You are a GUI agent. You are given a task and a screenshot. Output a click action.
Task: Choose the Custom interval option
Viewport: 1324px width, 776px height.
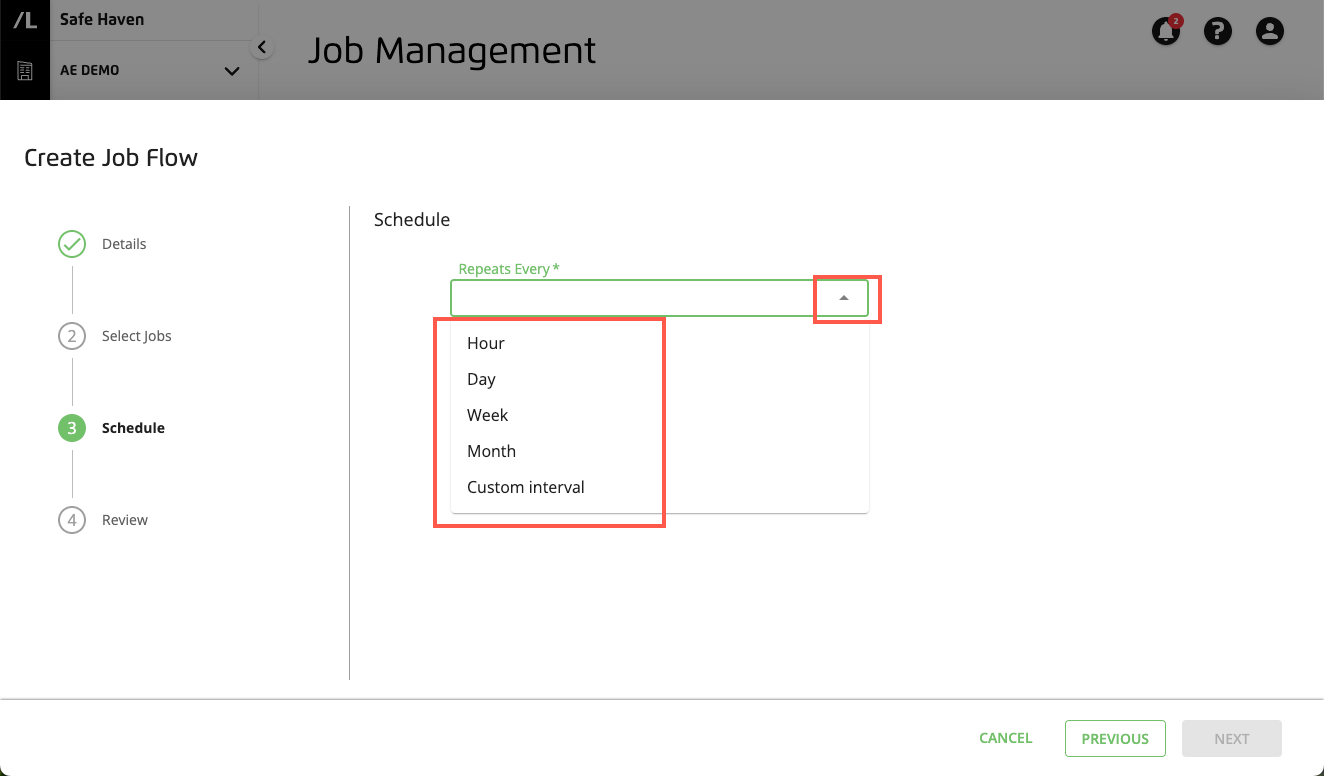point(660,487)
